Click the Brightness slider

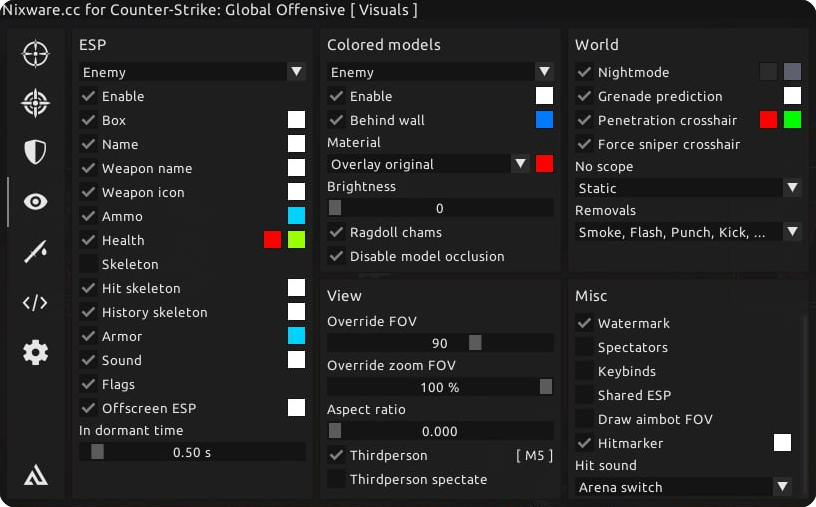440,208
